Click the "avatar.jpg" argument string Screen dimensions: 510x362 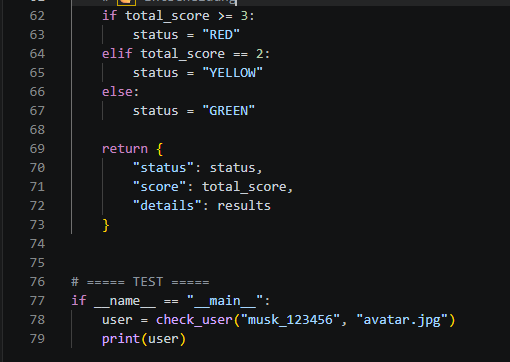tap(402, 320)
